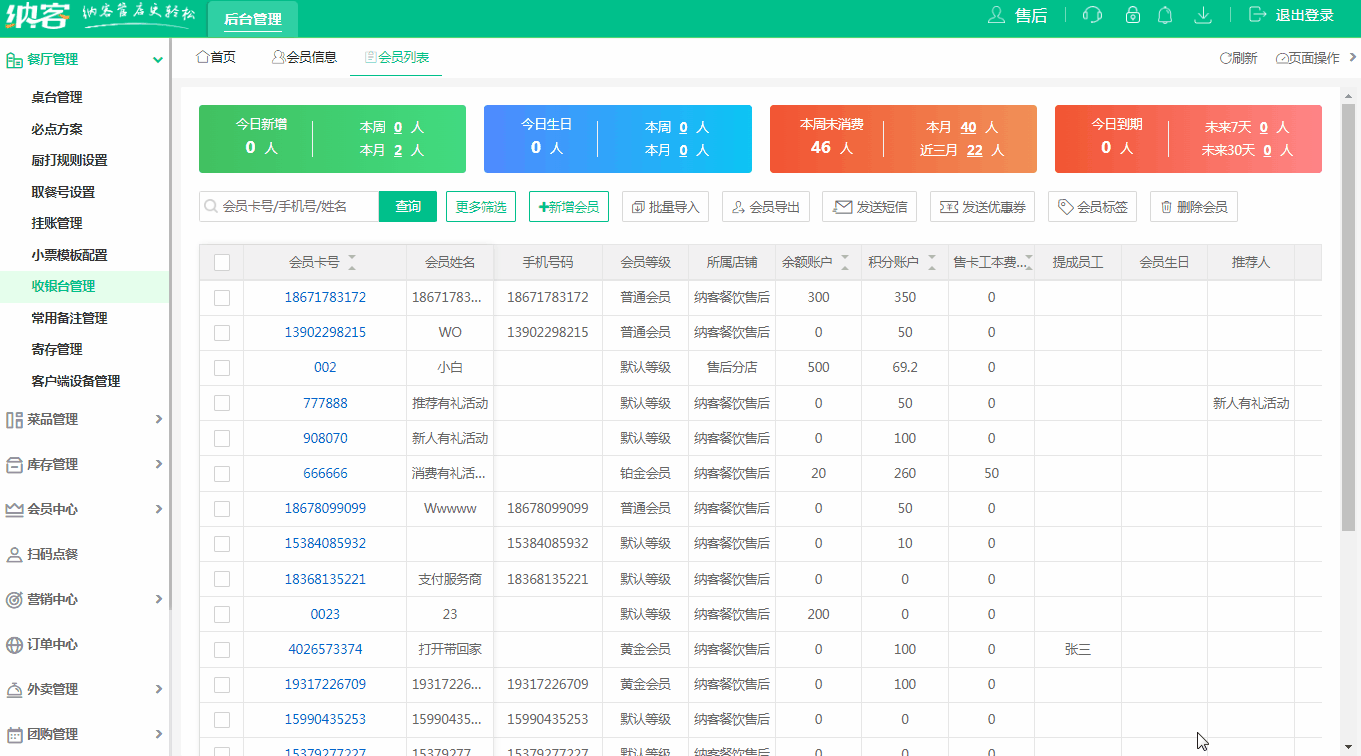Open the 批量导入 batch import tool
Image resolution: width=1361 pixels, height=756 pixels.
tap(665, 206)
